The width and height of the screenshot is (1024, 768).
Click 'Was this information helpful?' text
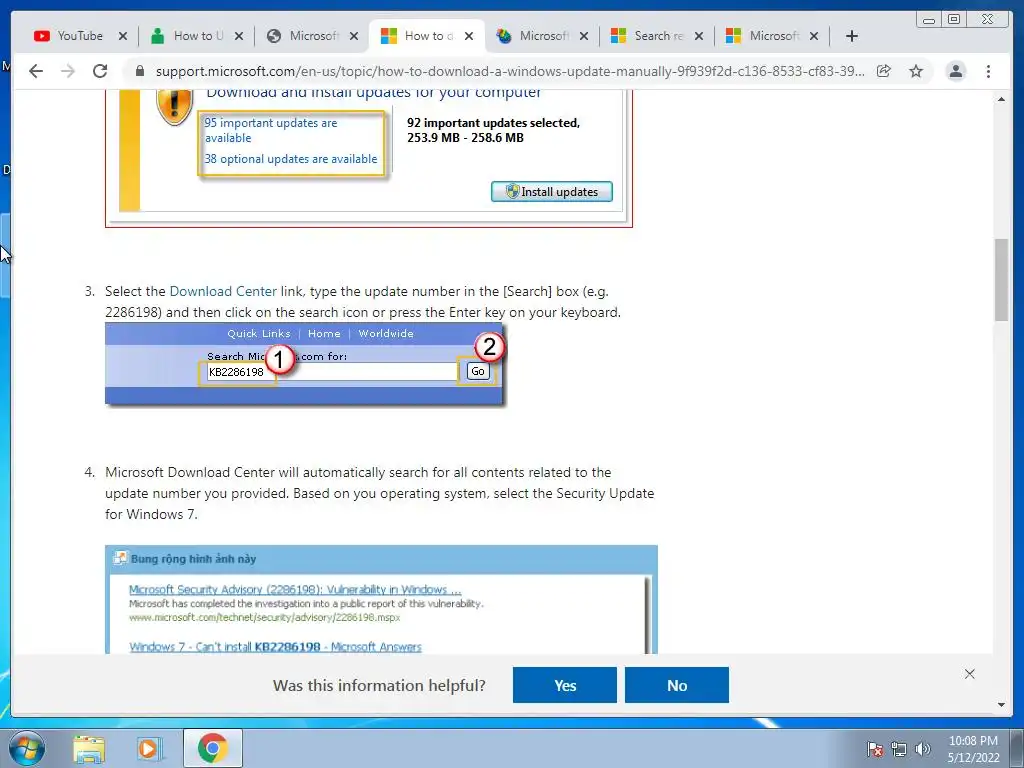coord(379,685)
